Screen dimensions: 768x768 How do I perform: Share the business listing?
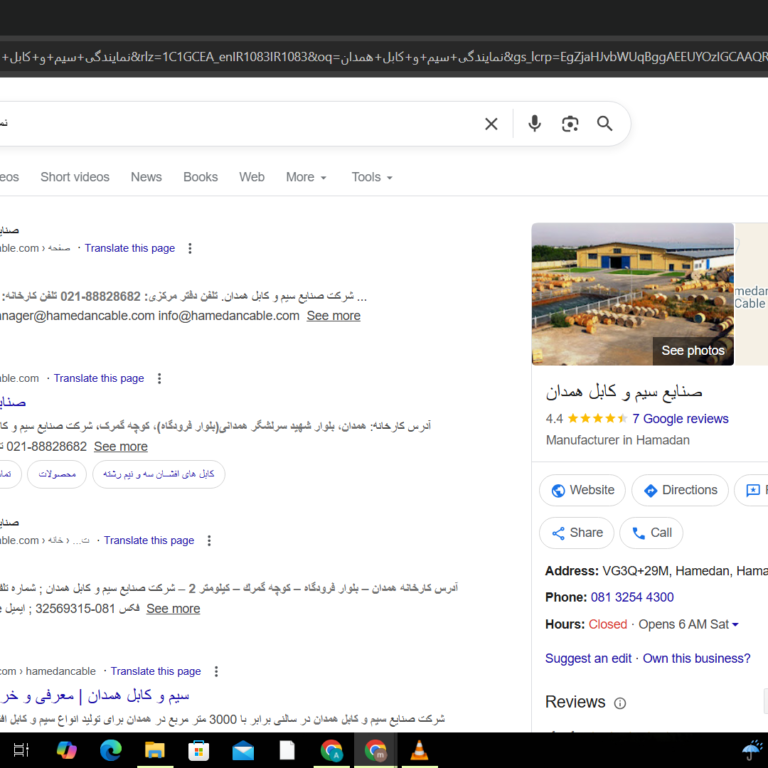click(x=576, y=533)
